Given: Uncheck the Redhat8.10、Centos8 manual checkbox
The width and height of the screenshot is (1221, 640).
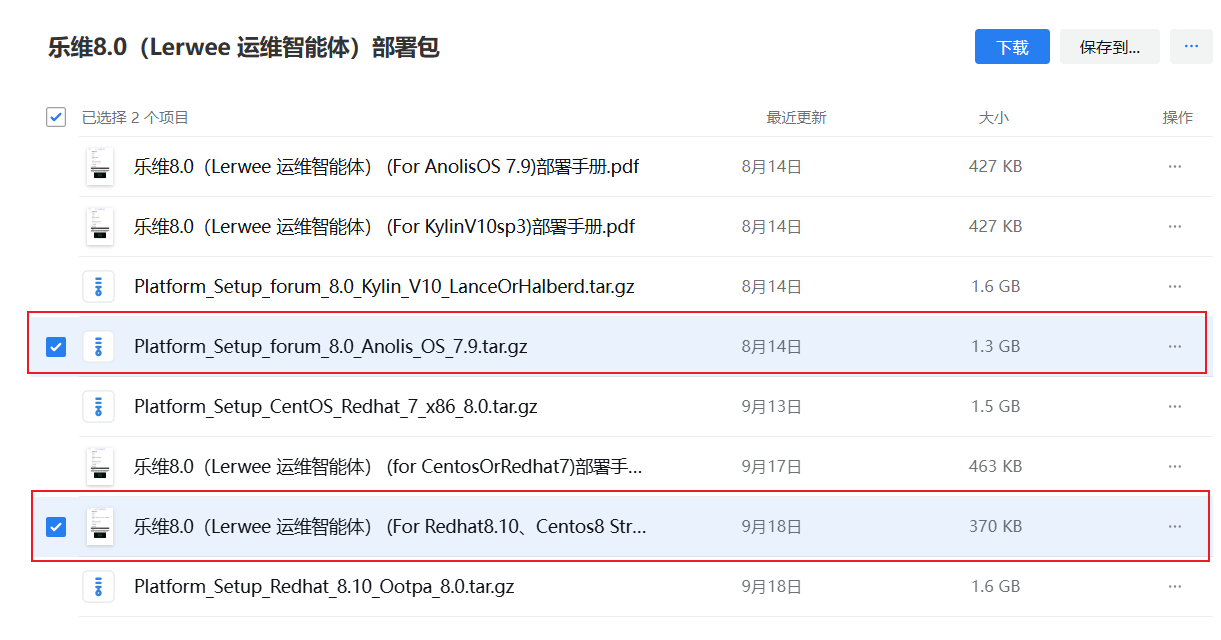Looking at the screenshot, I should (56, 527).
